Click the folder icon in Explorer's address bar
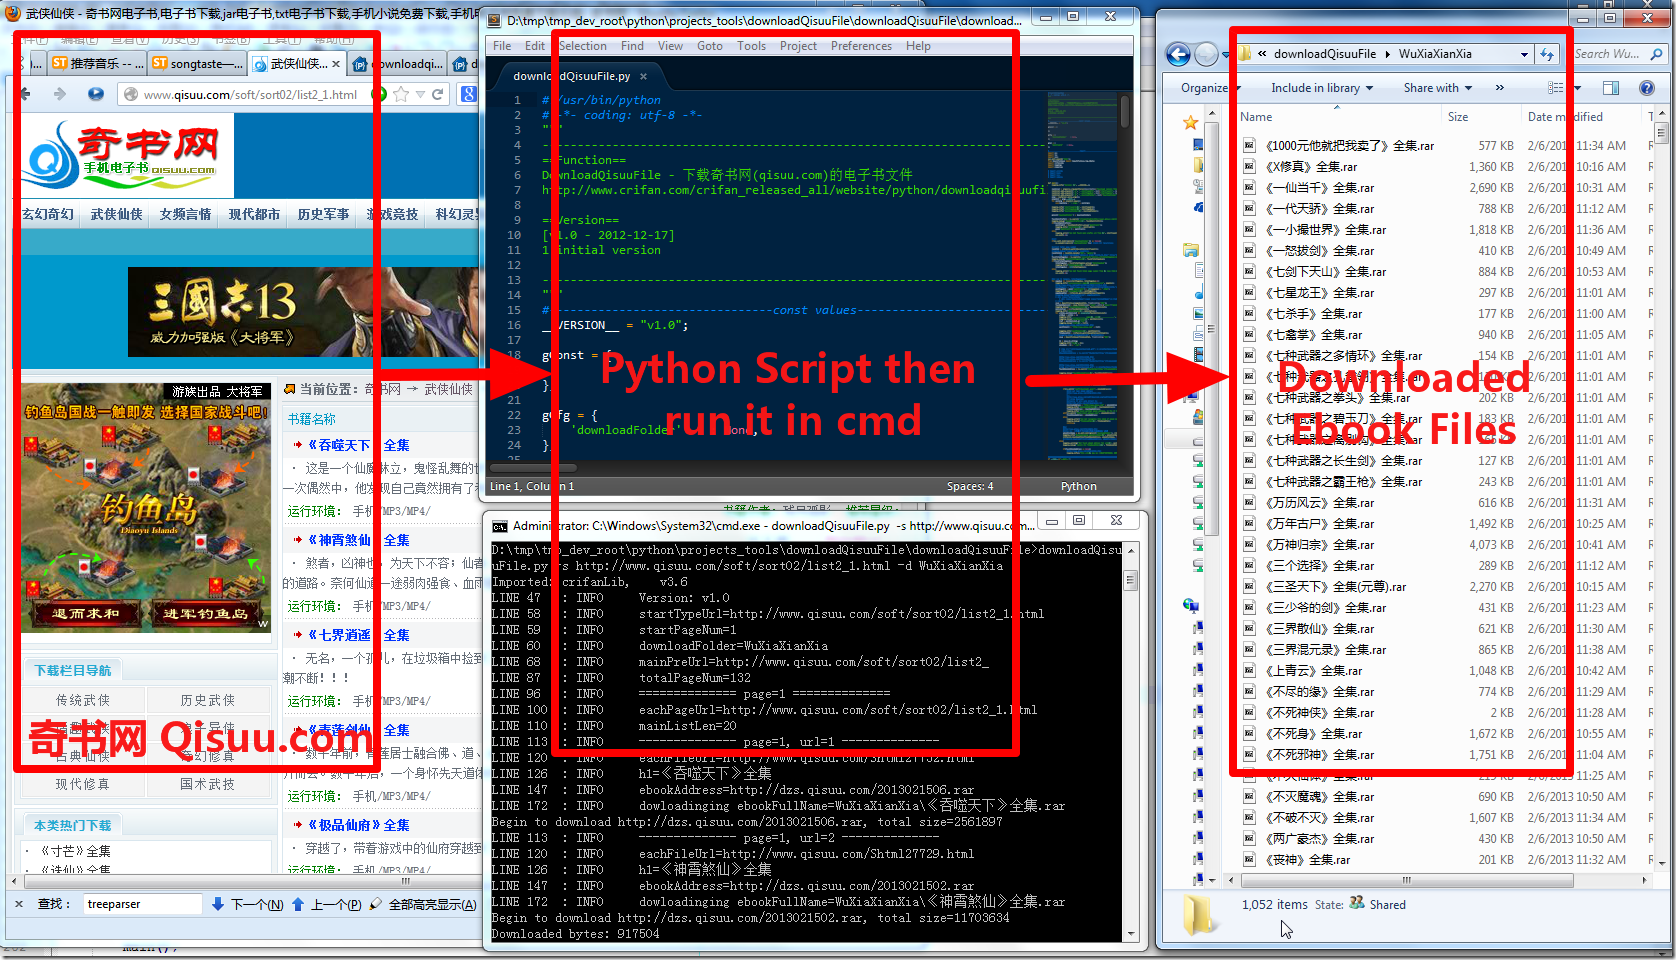 [x=1246, y=54]
